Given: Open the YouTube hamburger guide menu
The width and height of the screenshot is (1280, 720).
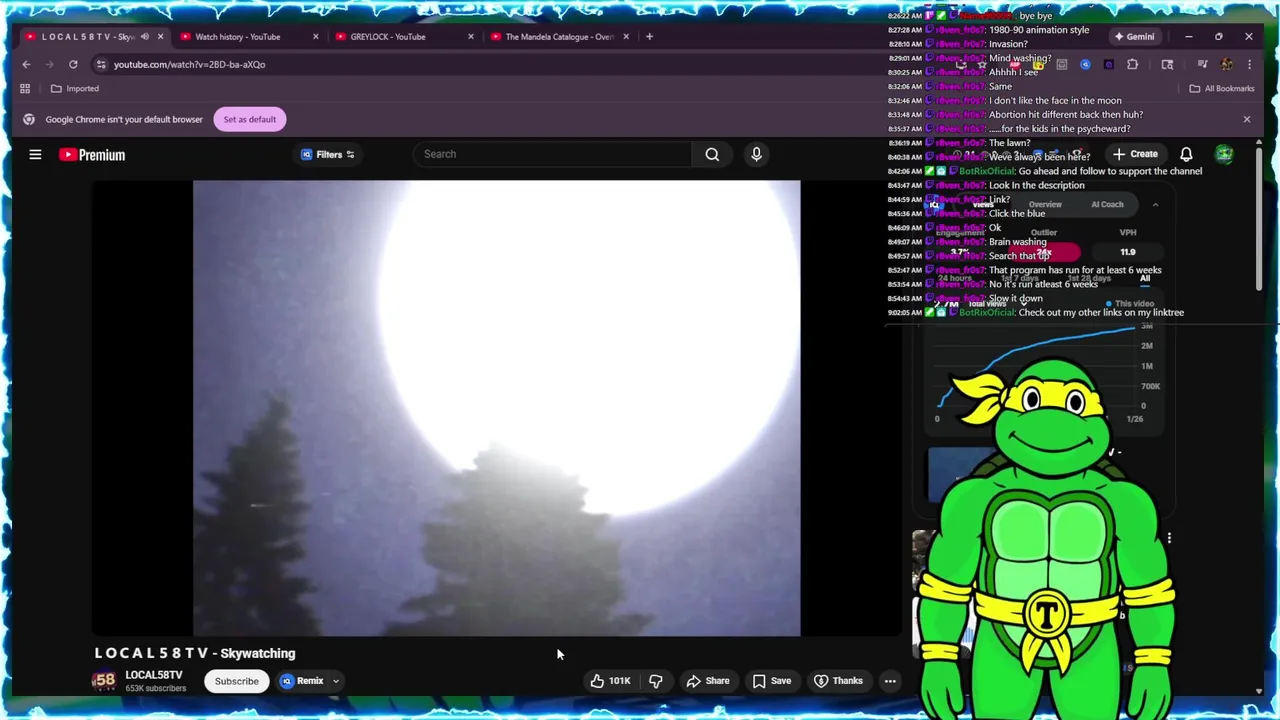Looking at the screenshot, I should click(x=35, y=155).
